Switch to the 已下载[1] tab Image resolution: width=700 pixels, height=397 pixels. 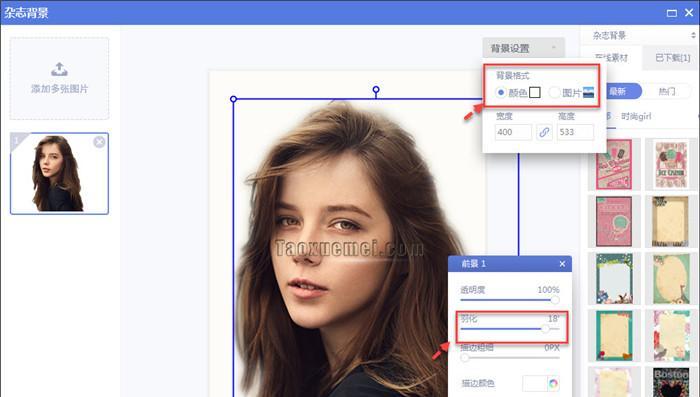pos(672,58)
